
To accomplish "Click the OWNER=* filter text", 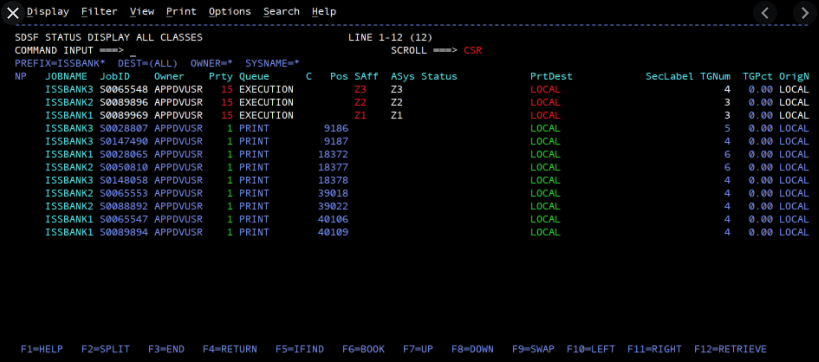I will tap(212, 63).
